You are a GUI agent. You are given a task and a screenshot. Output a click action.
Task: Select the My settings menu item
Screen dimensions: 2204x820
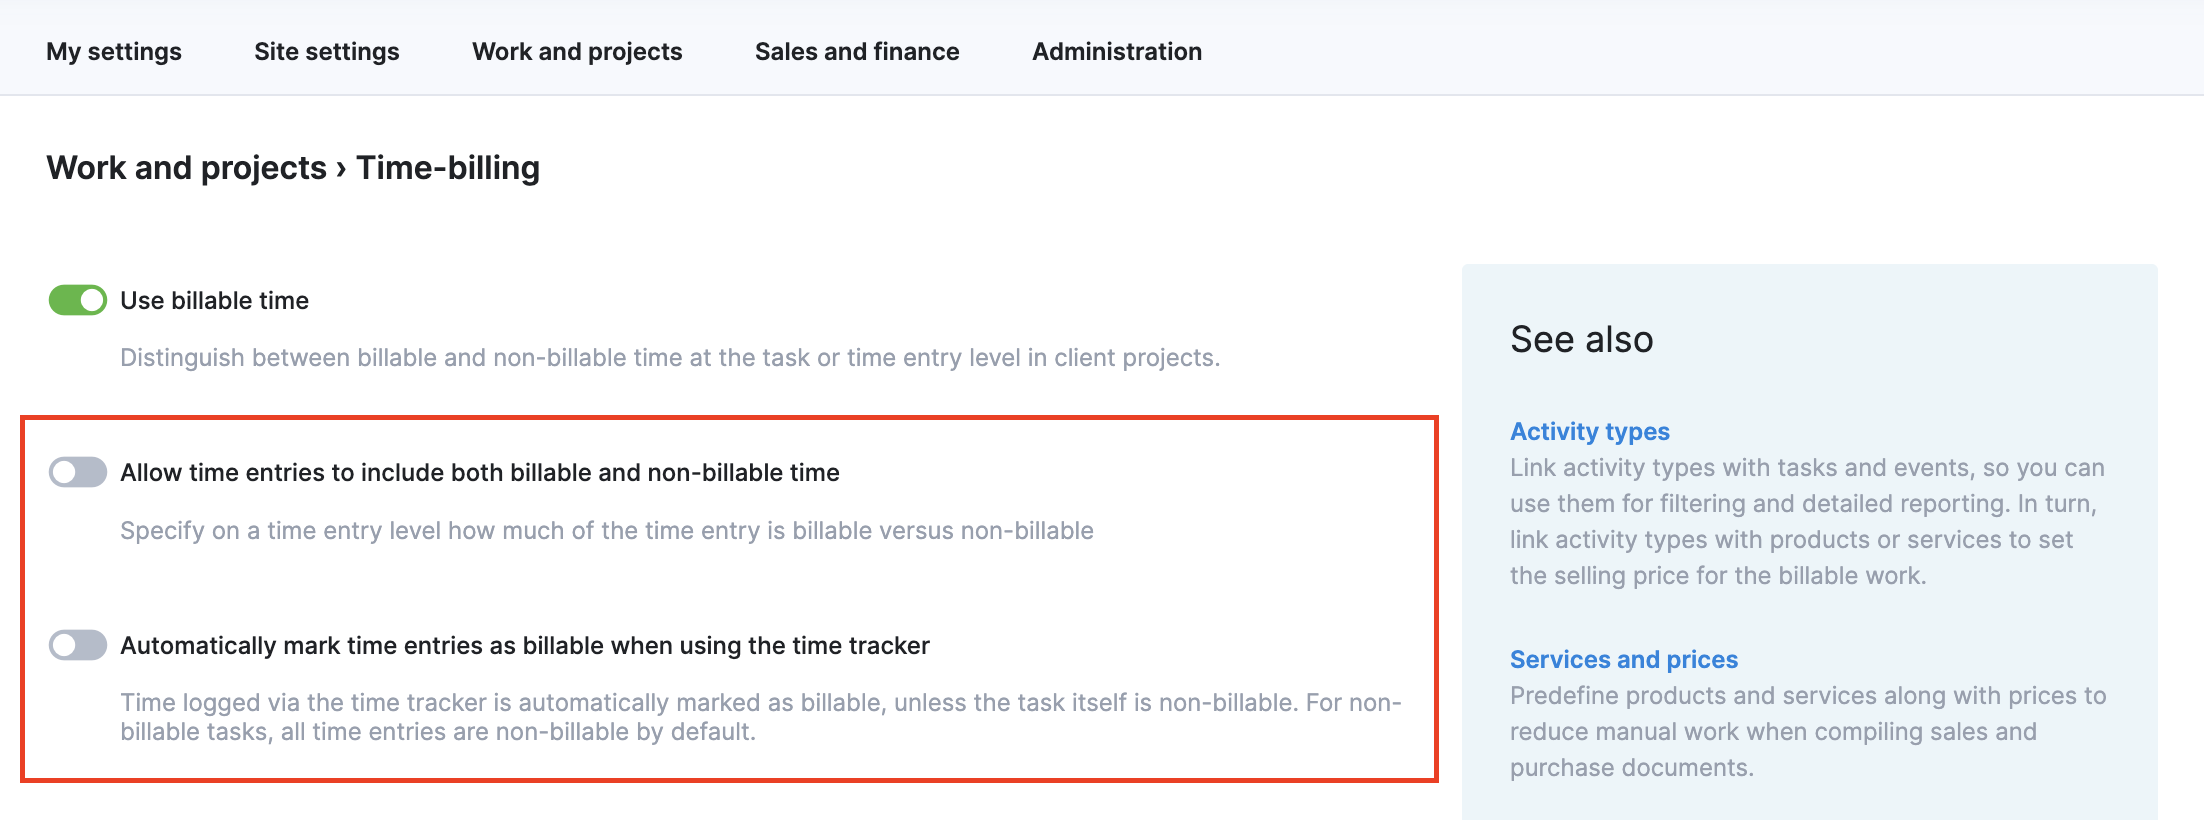pyautogui.click(x=113, y=51)
